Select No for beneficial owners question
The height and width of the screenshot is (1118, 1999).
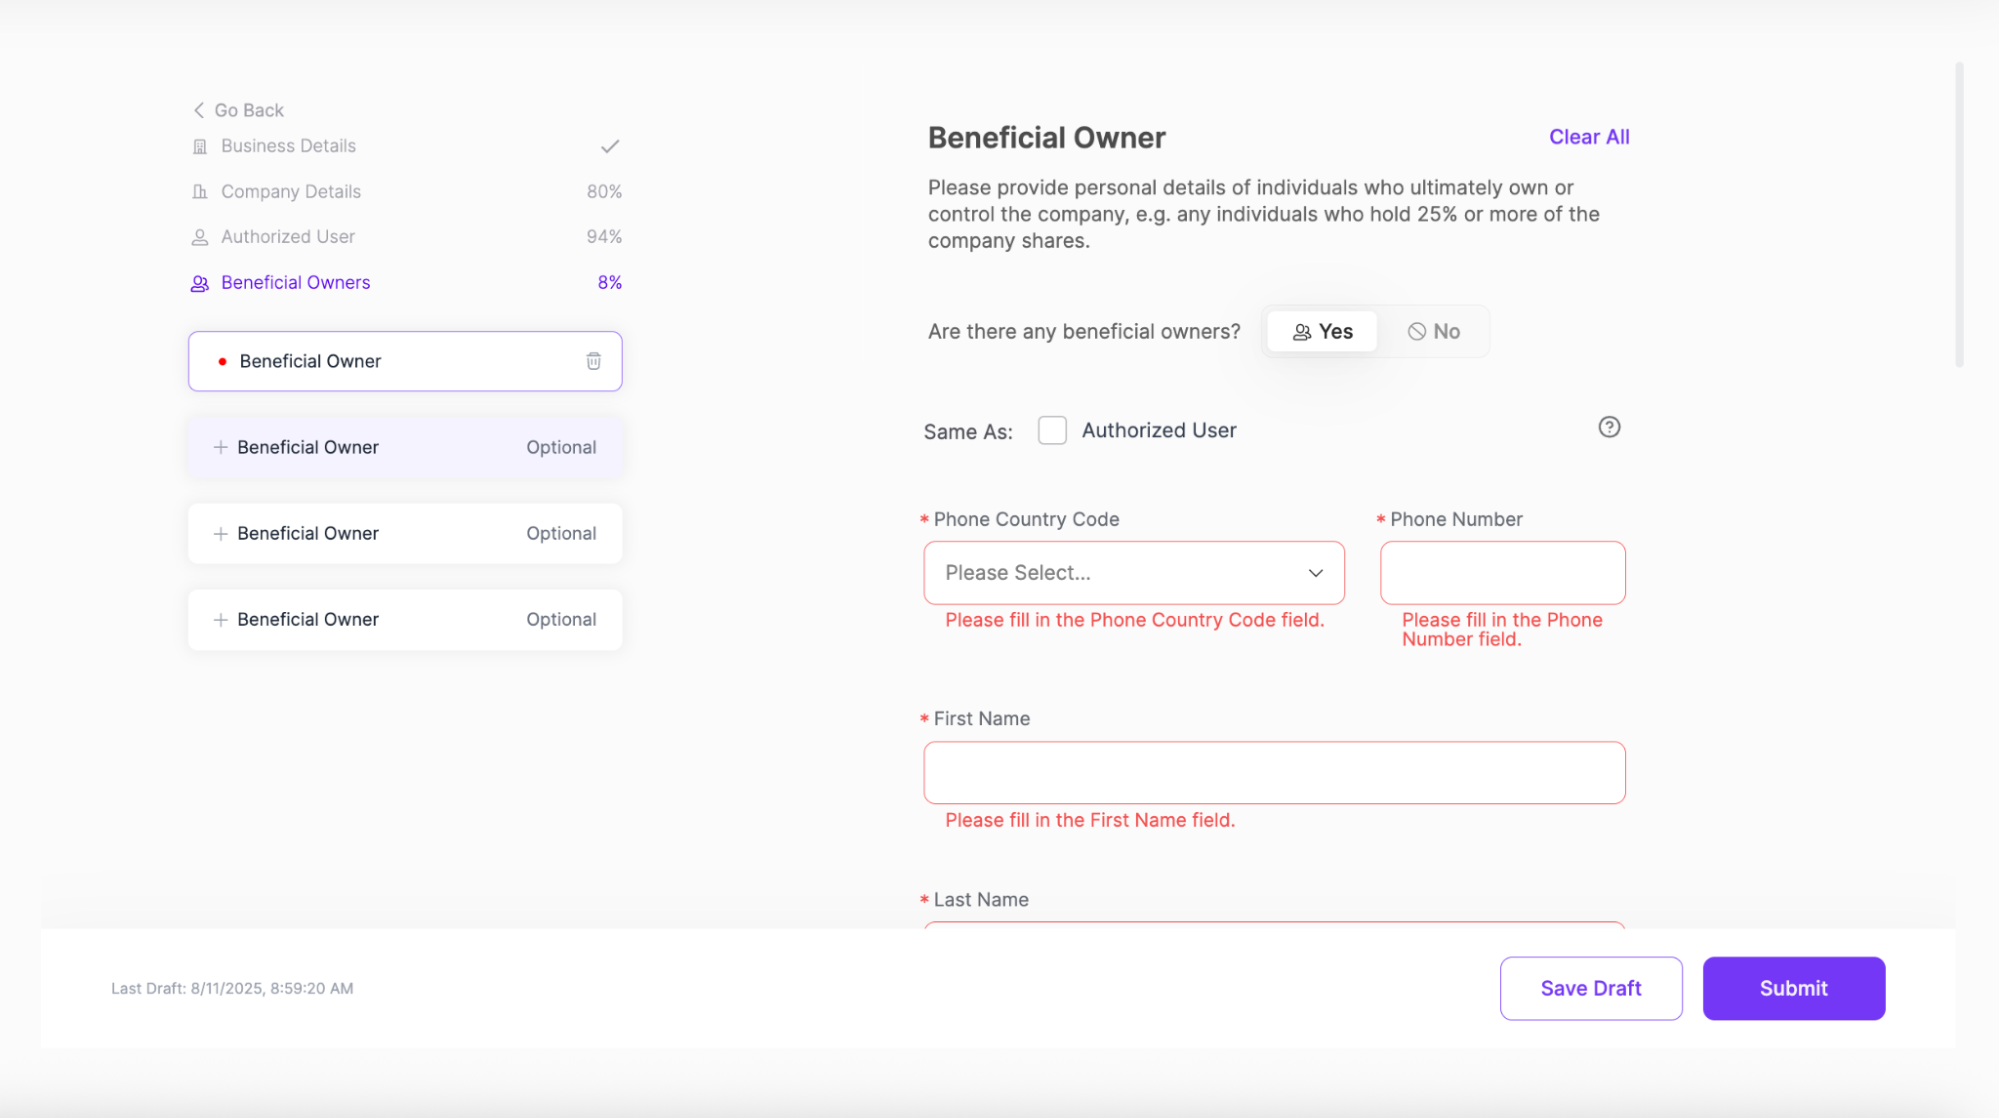coord(1434,331)
